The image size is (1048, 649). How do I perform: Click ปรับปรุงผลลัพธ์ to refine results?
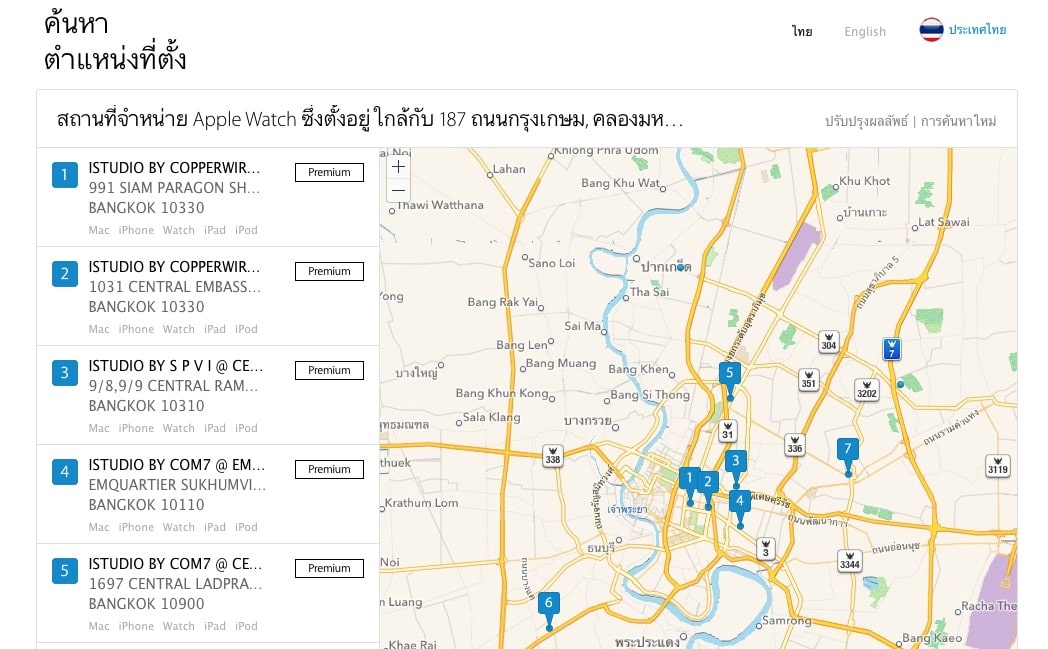point(866,121)
